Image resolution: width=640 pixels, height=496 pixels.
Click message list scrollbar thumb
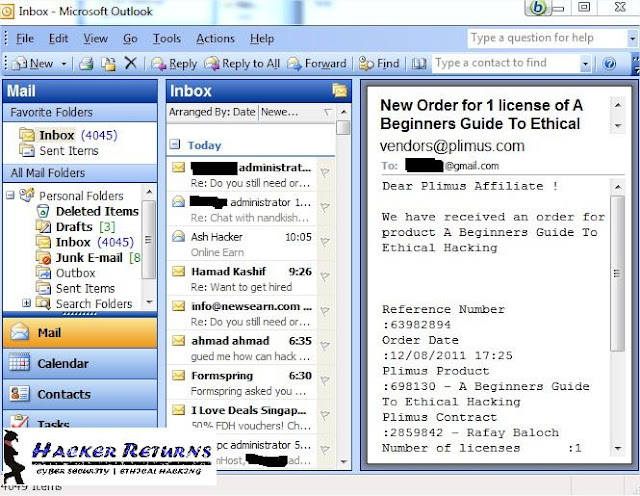click(343, 127)
